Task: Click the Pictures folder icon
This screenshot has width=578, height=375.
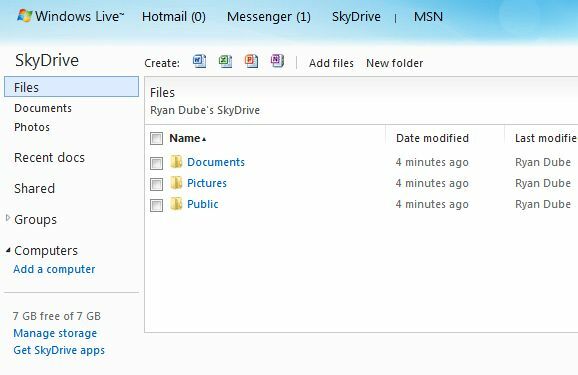Action: [176, 183]
